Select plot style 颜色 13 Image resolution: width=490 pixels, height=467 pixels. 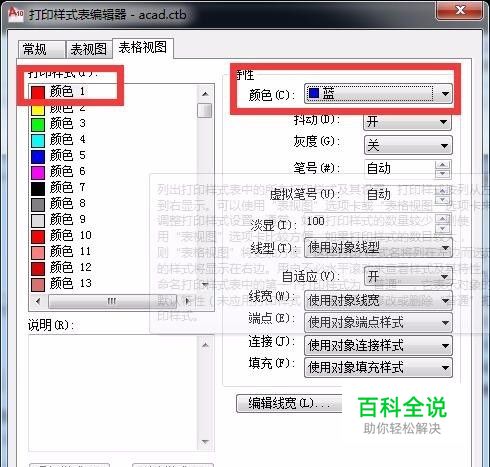[x=61, y=284]
